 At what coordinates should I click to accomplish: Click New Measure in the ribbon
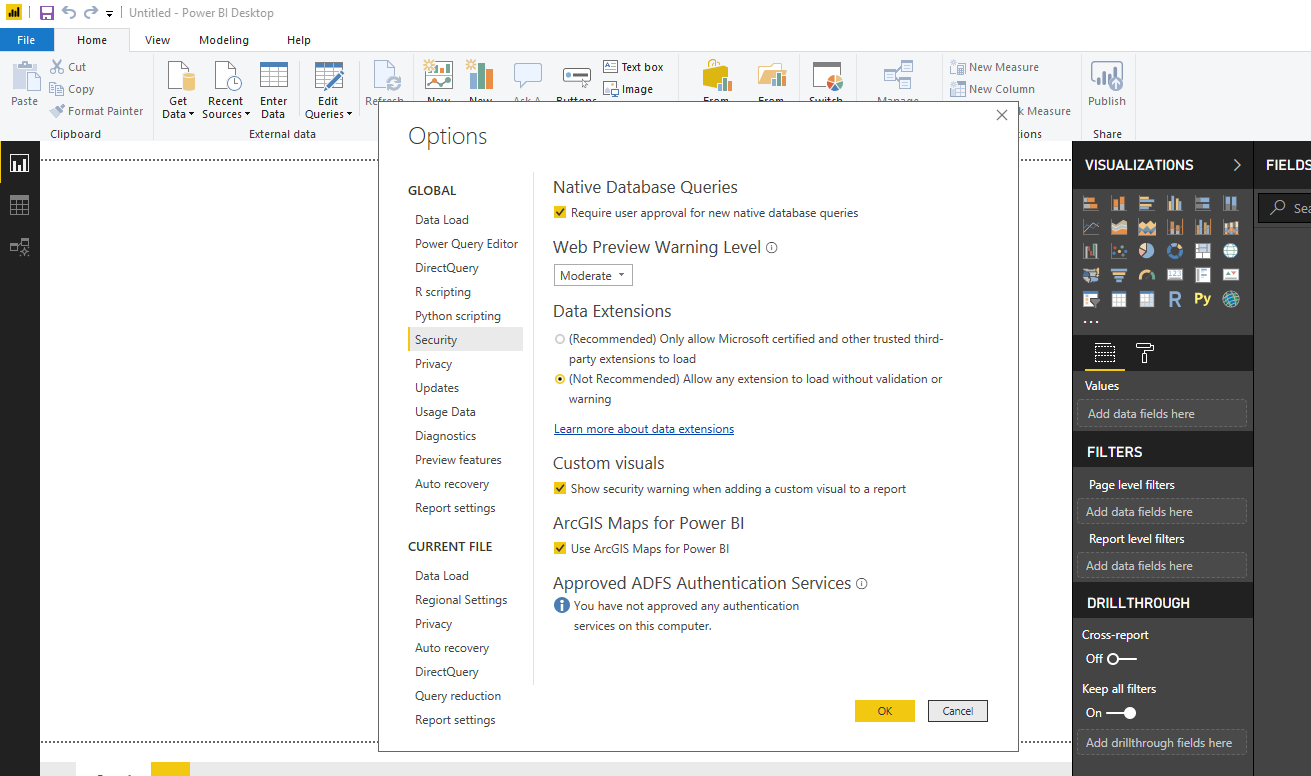click(994, 67)
